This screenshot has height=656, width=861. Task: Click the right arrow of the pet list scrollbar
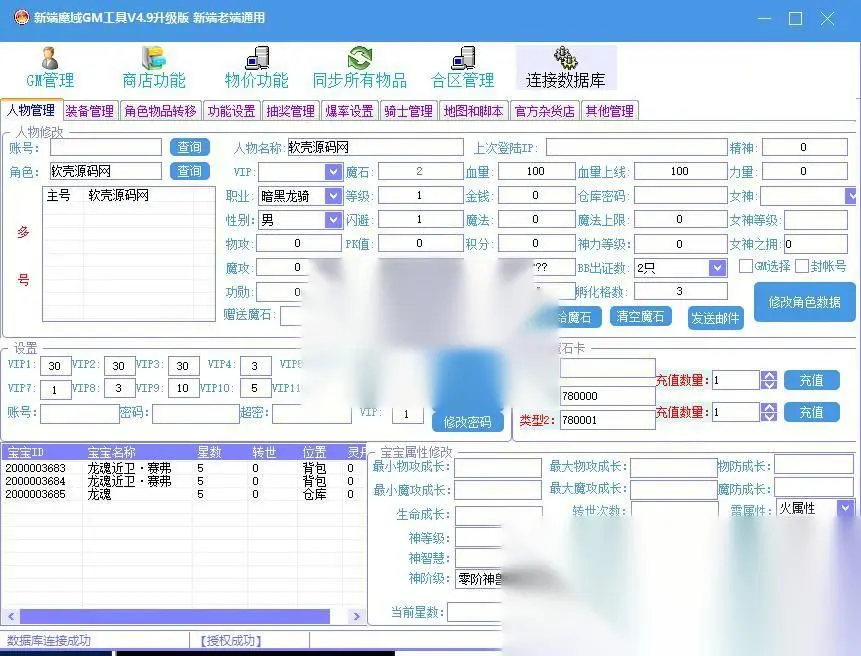(x=356, y=616)
